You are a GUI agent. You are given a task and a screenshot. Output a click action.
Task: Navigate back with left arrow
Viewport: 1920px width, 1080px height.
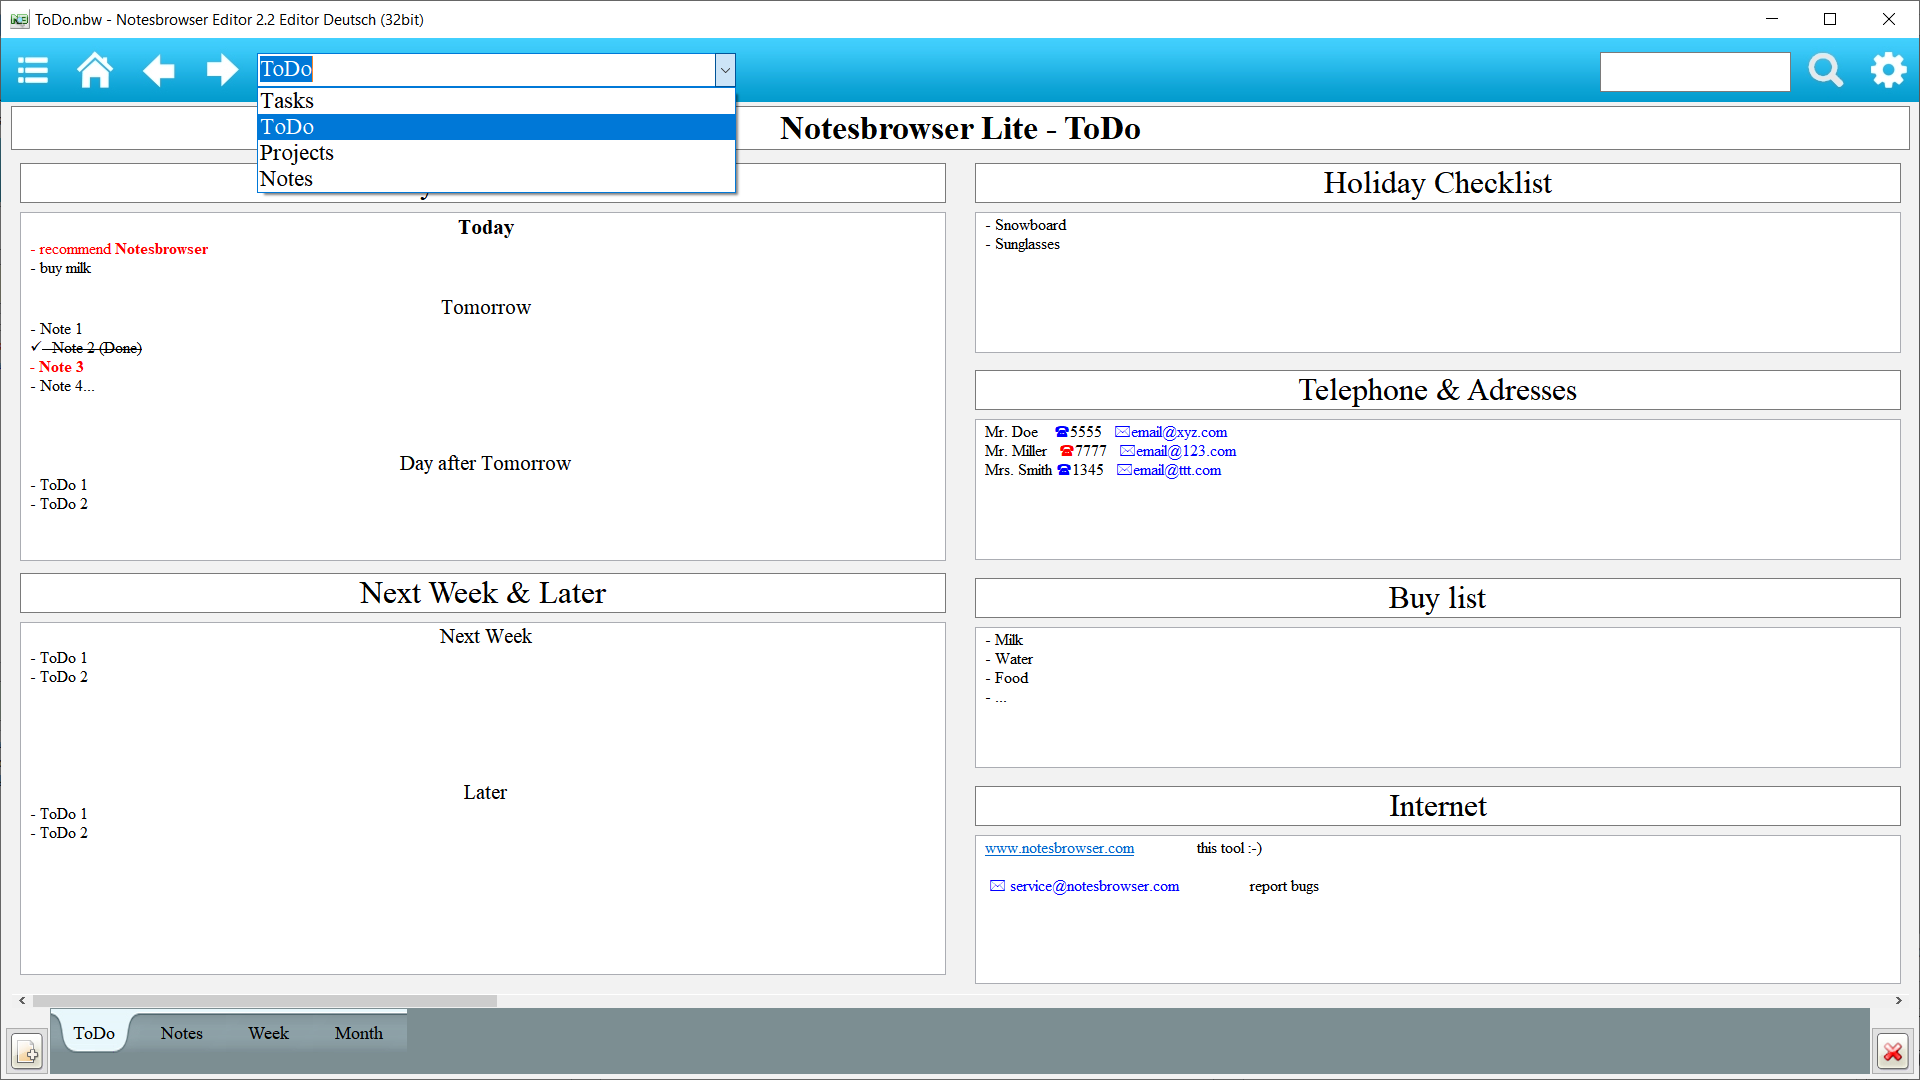[x=158, y=70]
